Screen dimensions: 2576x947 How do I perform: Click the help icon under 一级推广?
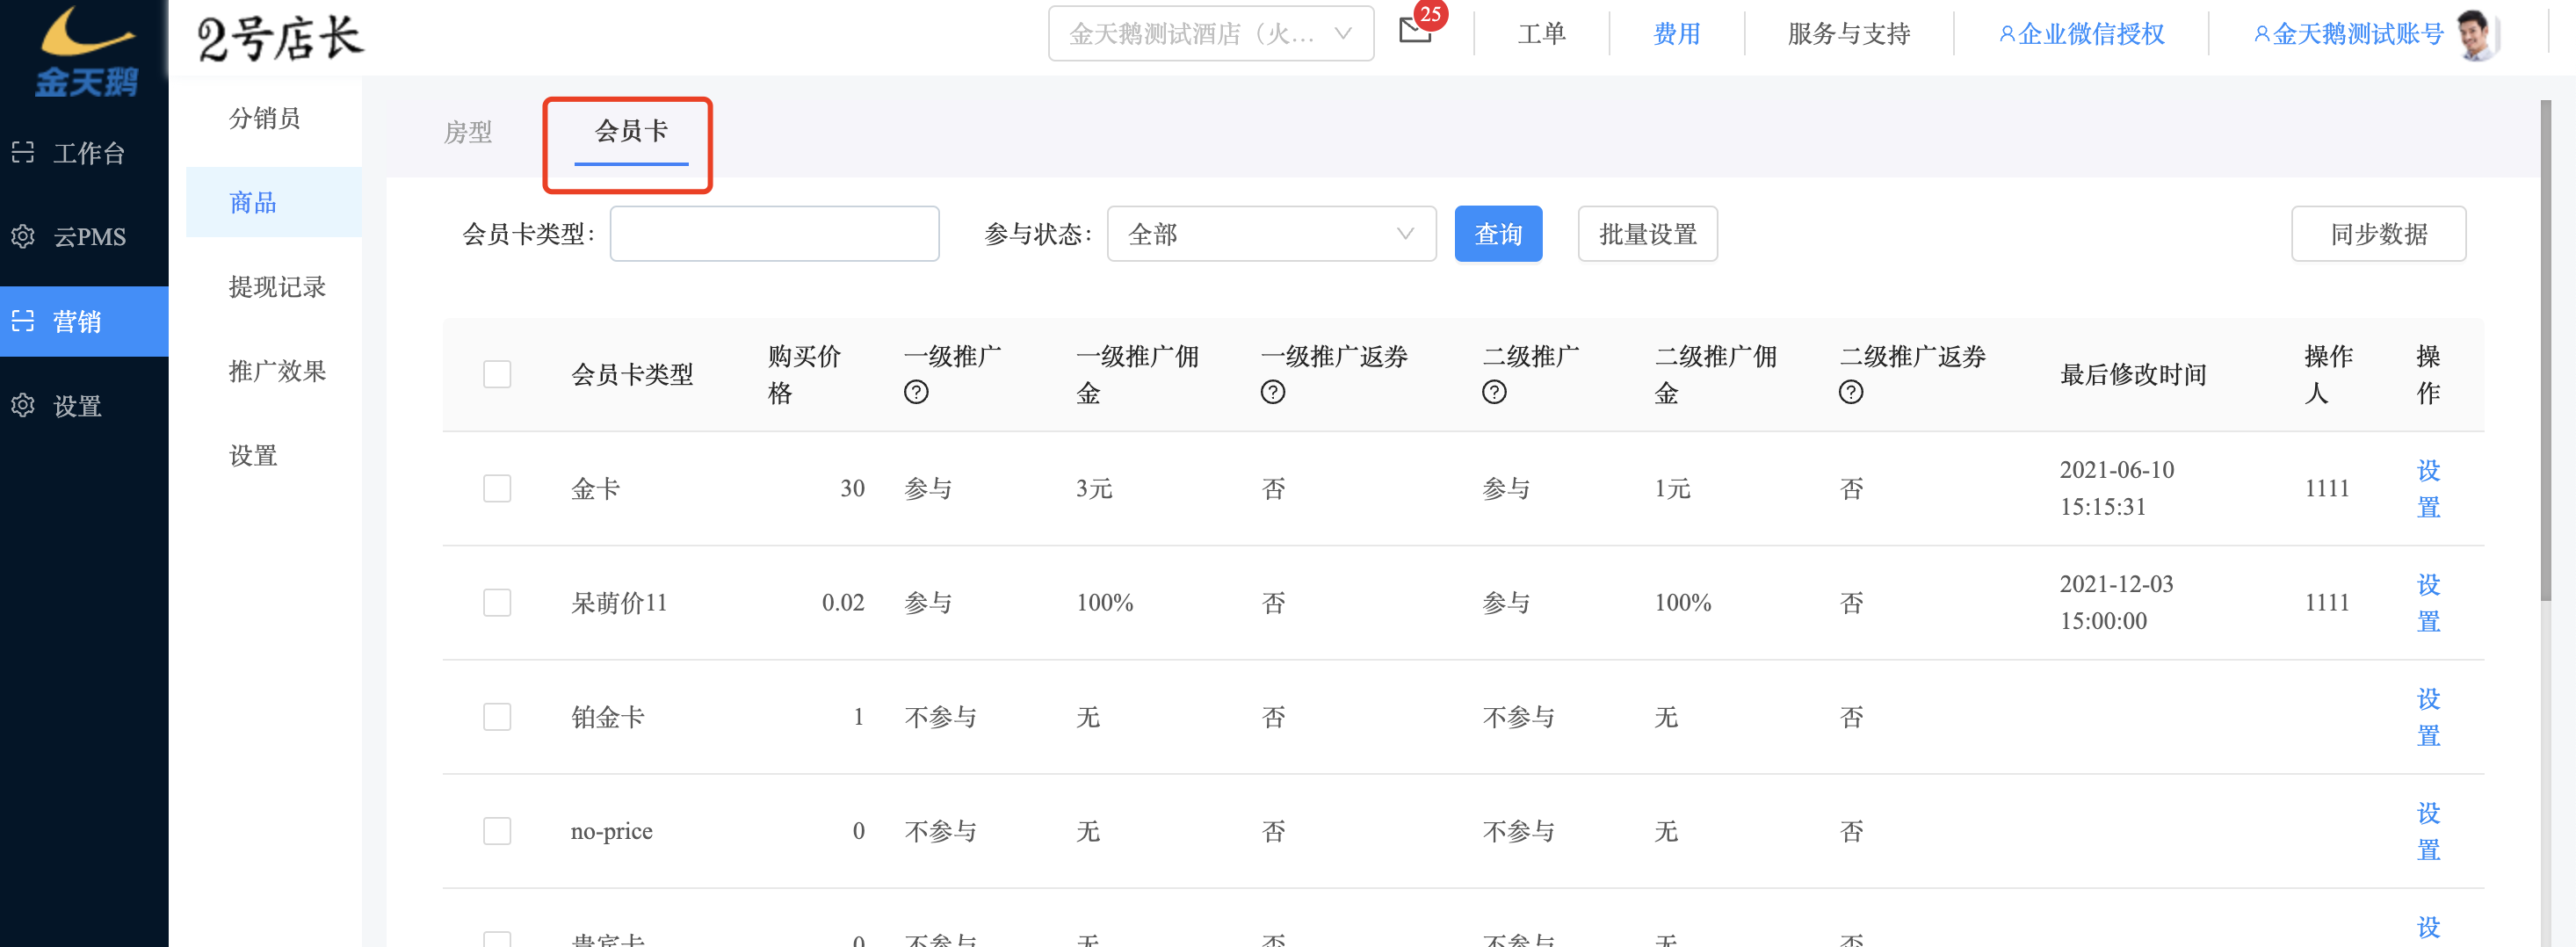point(916,392)
